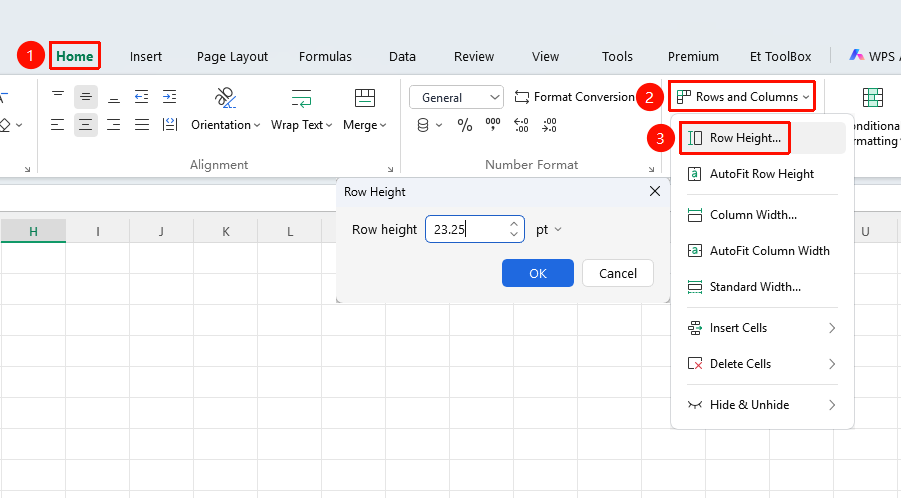This screenshot has width=901, height=498.
Task: Click the Format Conversion button
Action: pos(575,97)
